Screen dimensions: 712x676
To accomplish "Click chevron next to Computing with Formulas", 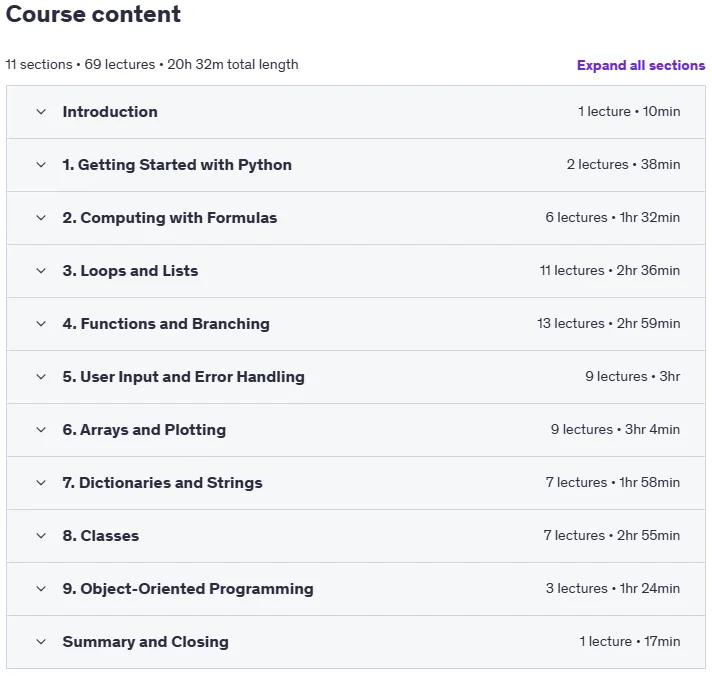I will tap(41, 218).
